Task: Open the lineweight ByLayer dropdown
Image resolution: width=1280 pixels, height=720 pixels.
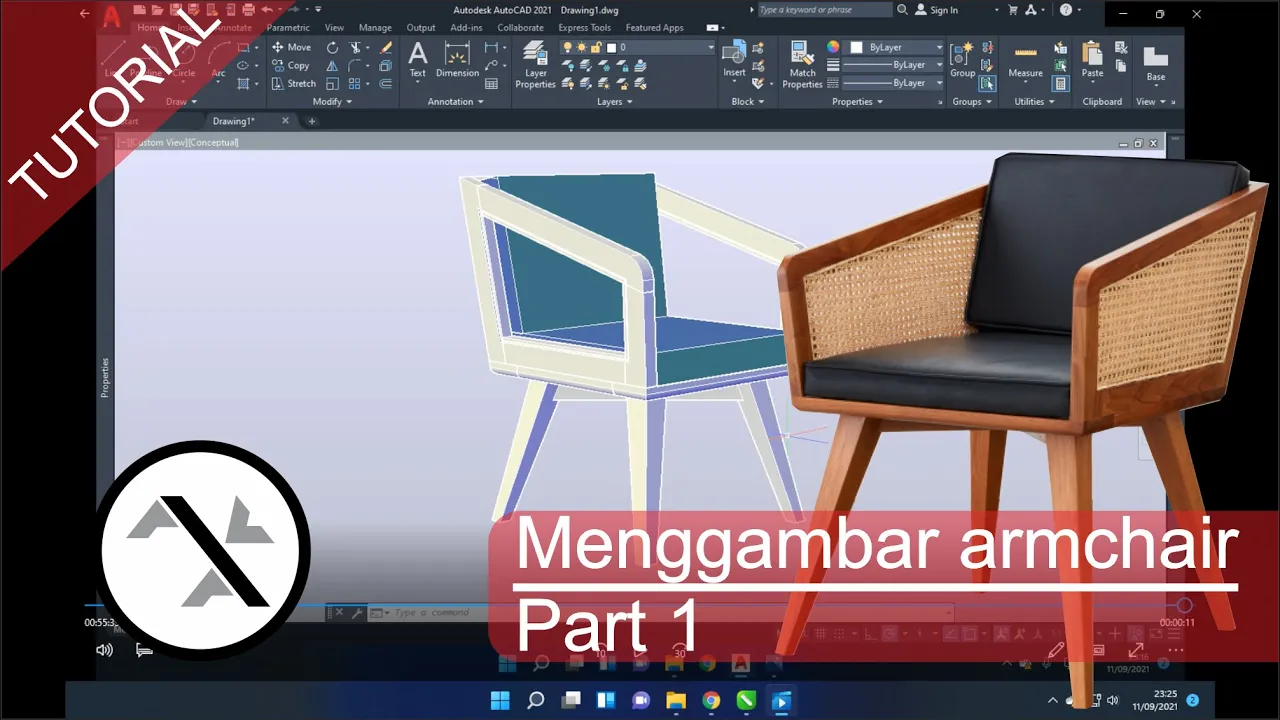Action: (x=939, y=65)
